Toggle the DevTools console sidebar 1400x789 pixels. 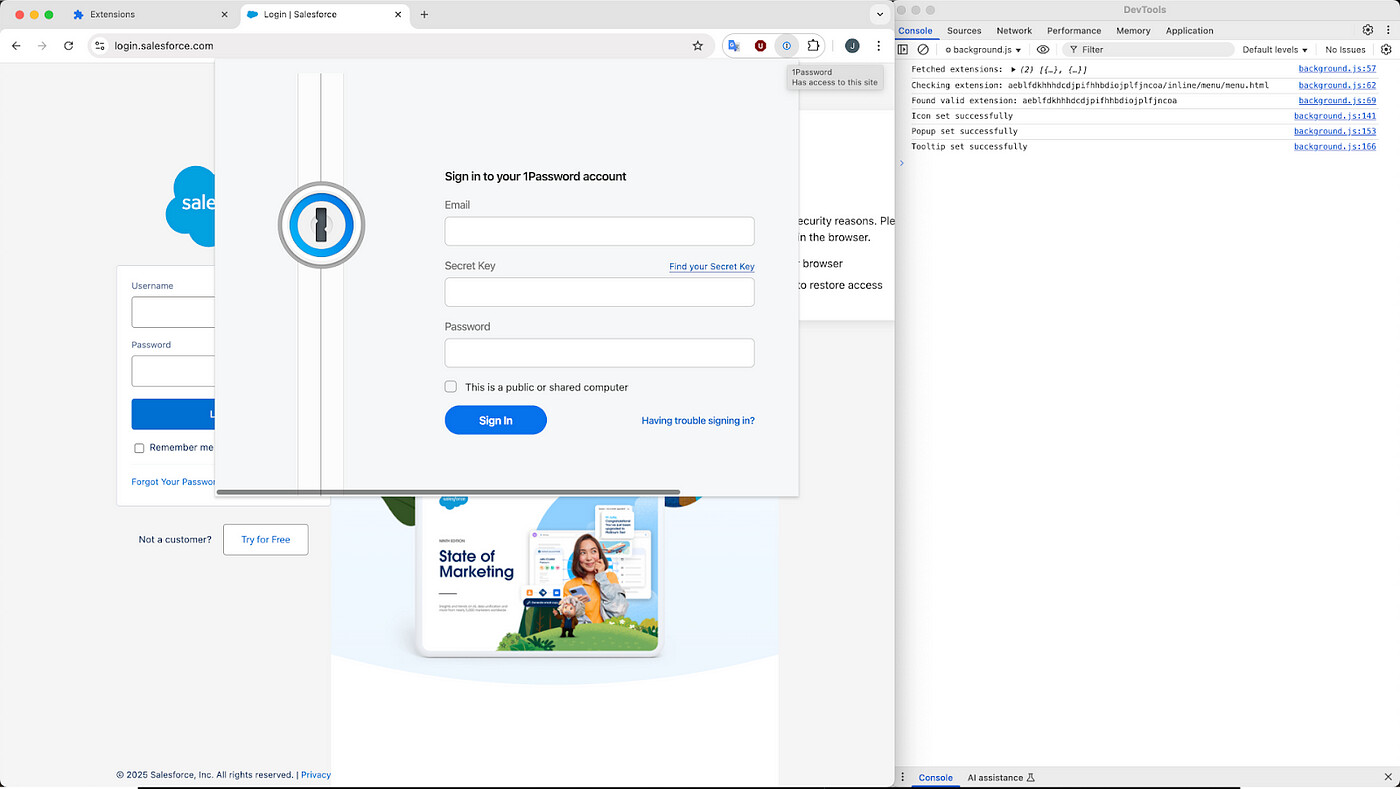(x=903, y=49)
